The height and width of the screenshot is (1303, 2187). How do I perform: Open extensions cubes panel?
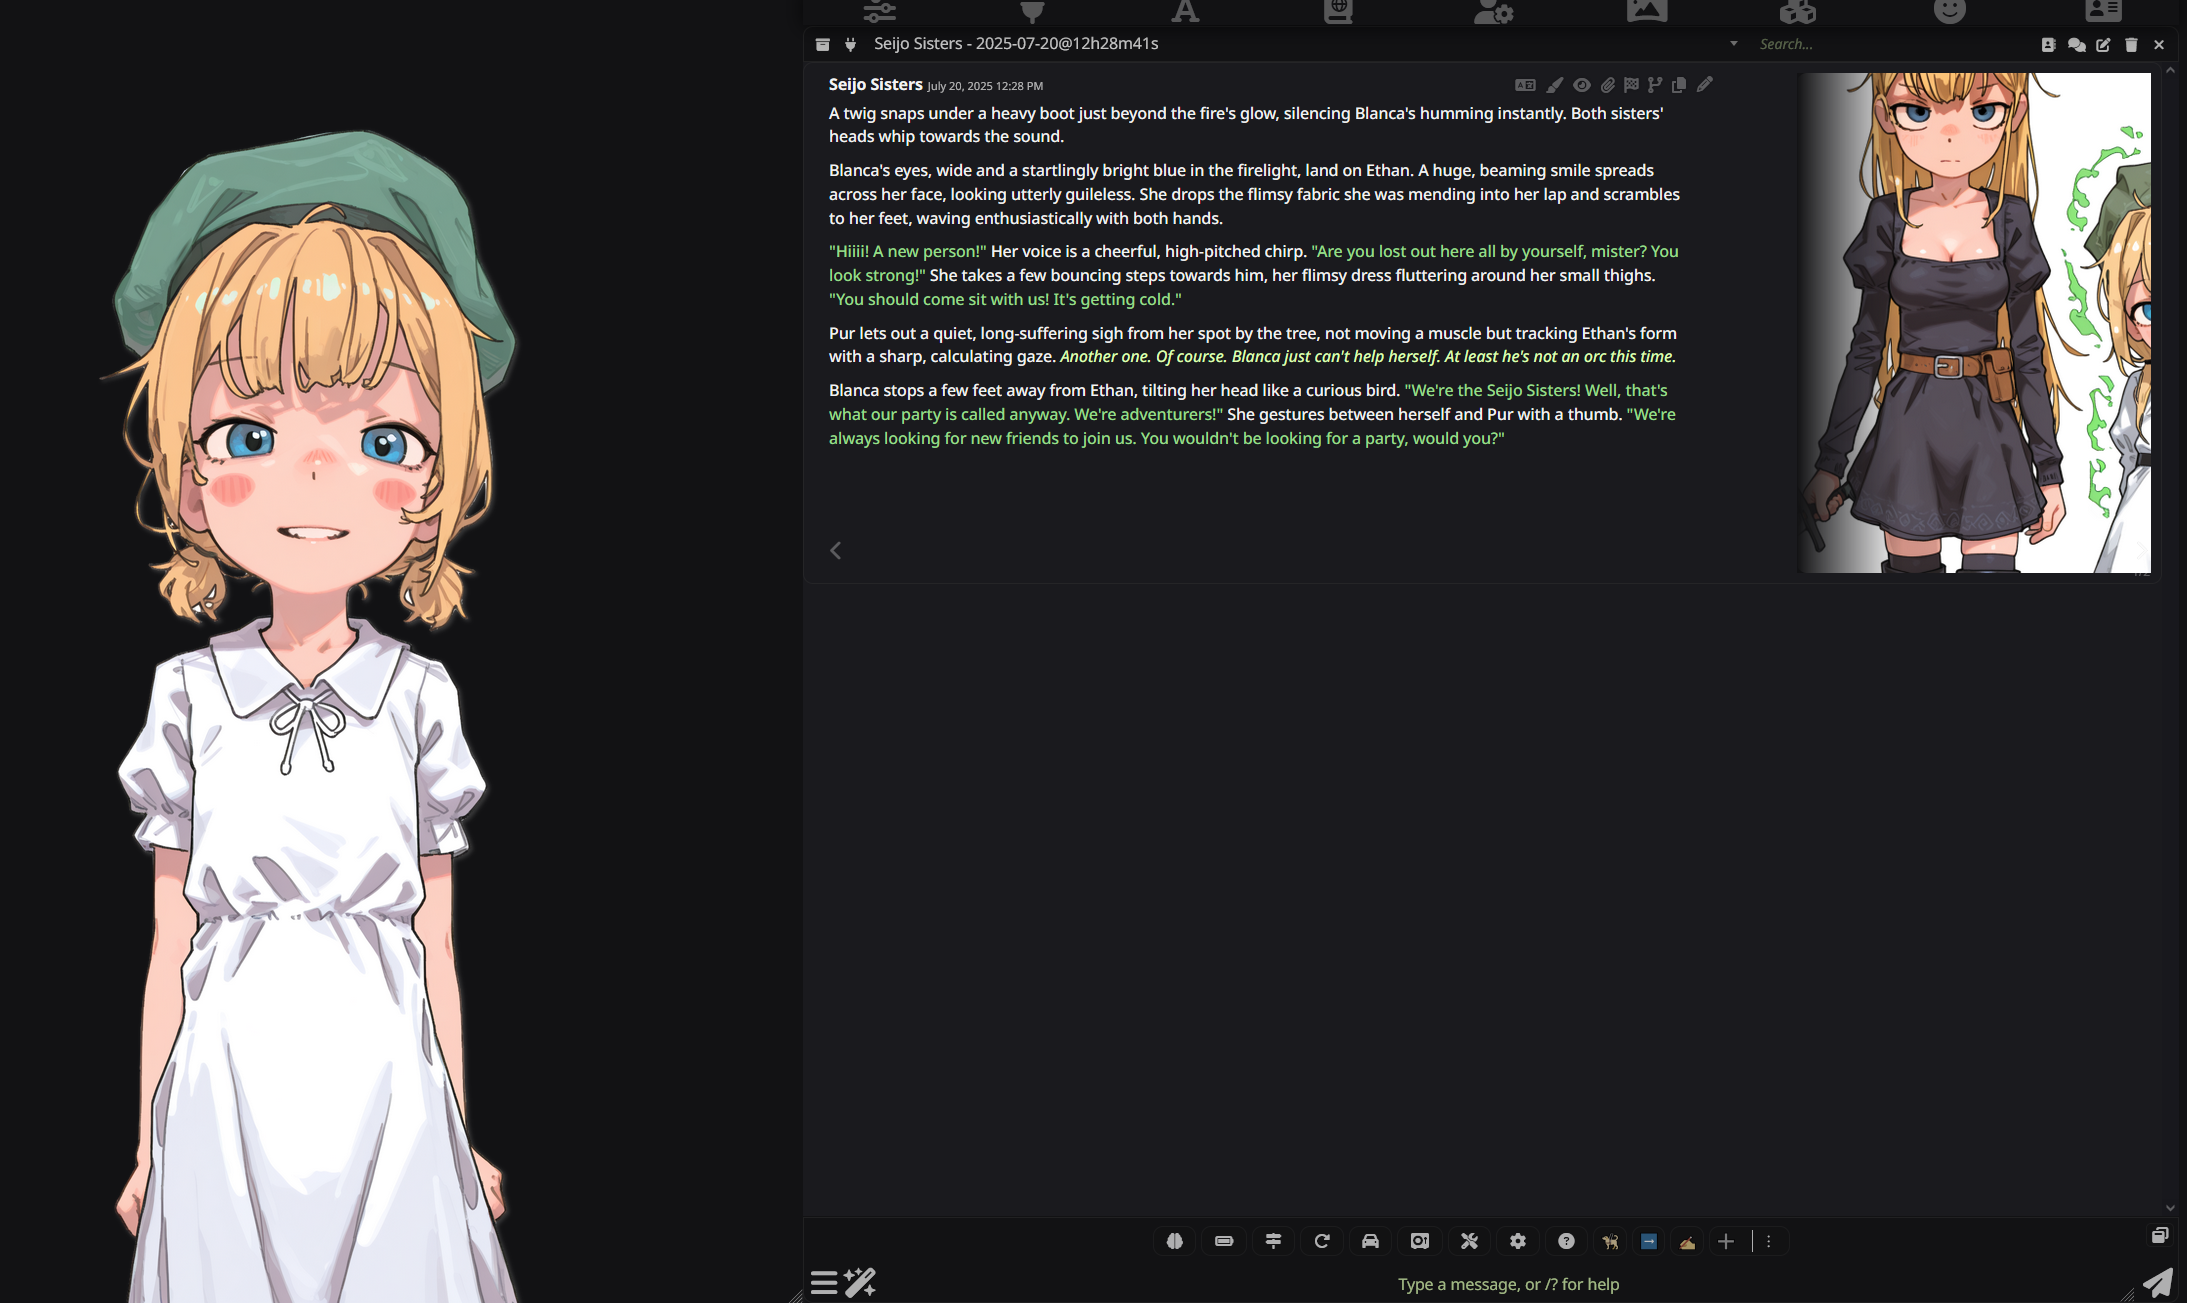1798,11
